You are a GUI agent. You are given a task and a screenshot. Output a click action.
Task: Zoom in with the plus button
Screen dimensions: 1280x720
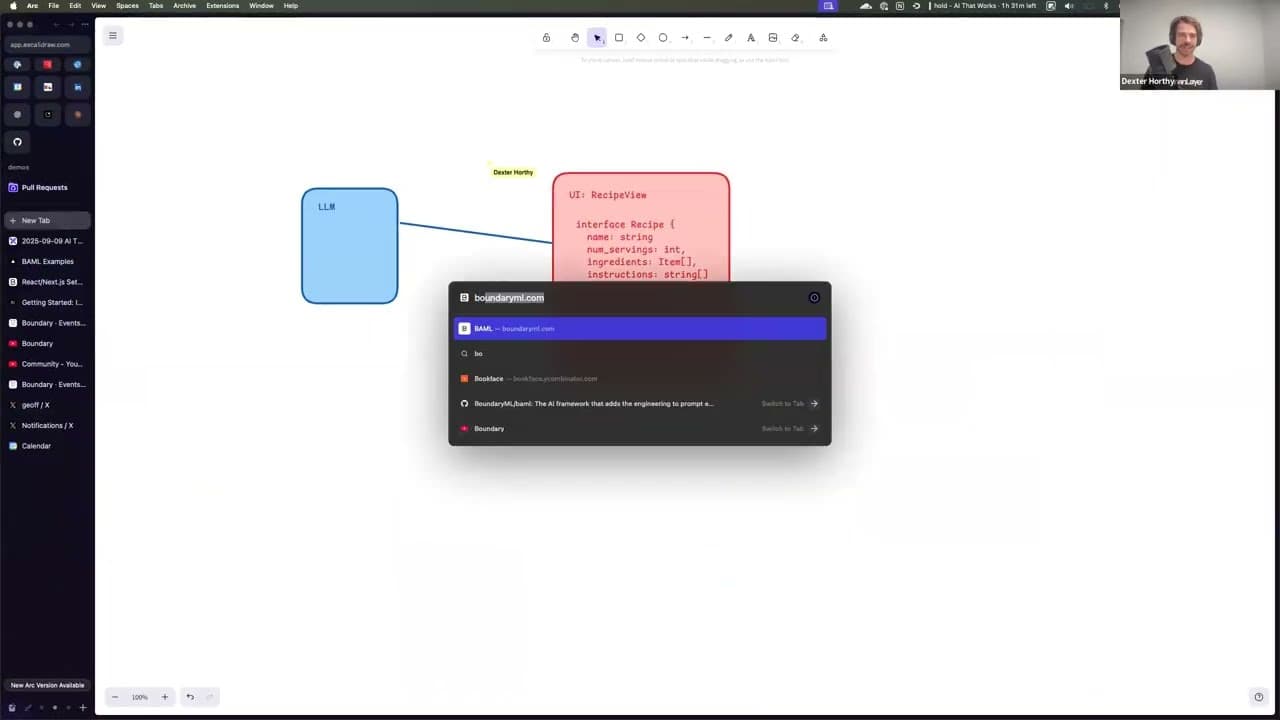point(165,697)
